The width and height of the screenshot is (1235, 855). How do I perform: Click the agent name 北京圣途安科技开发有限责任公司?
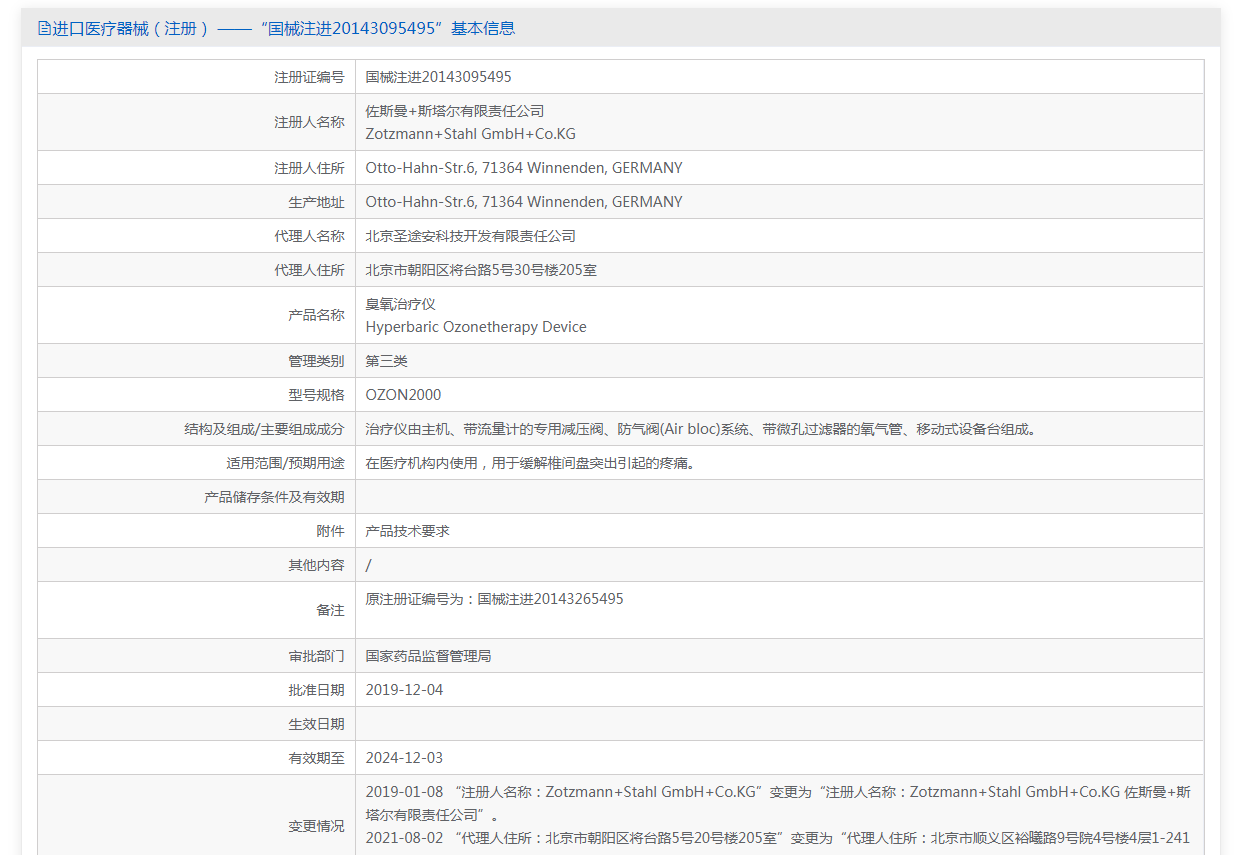pyautogui.click(x=471, y=236)
